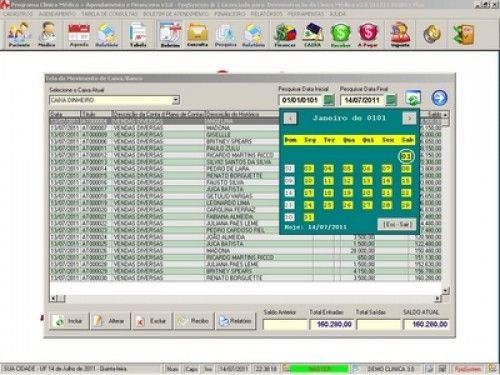Select day 30 in the calendar

click(x=289, y=218)
